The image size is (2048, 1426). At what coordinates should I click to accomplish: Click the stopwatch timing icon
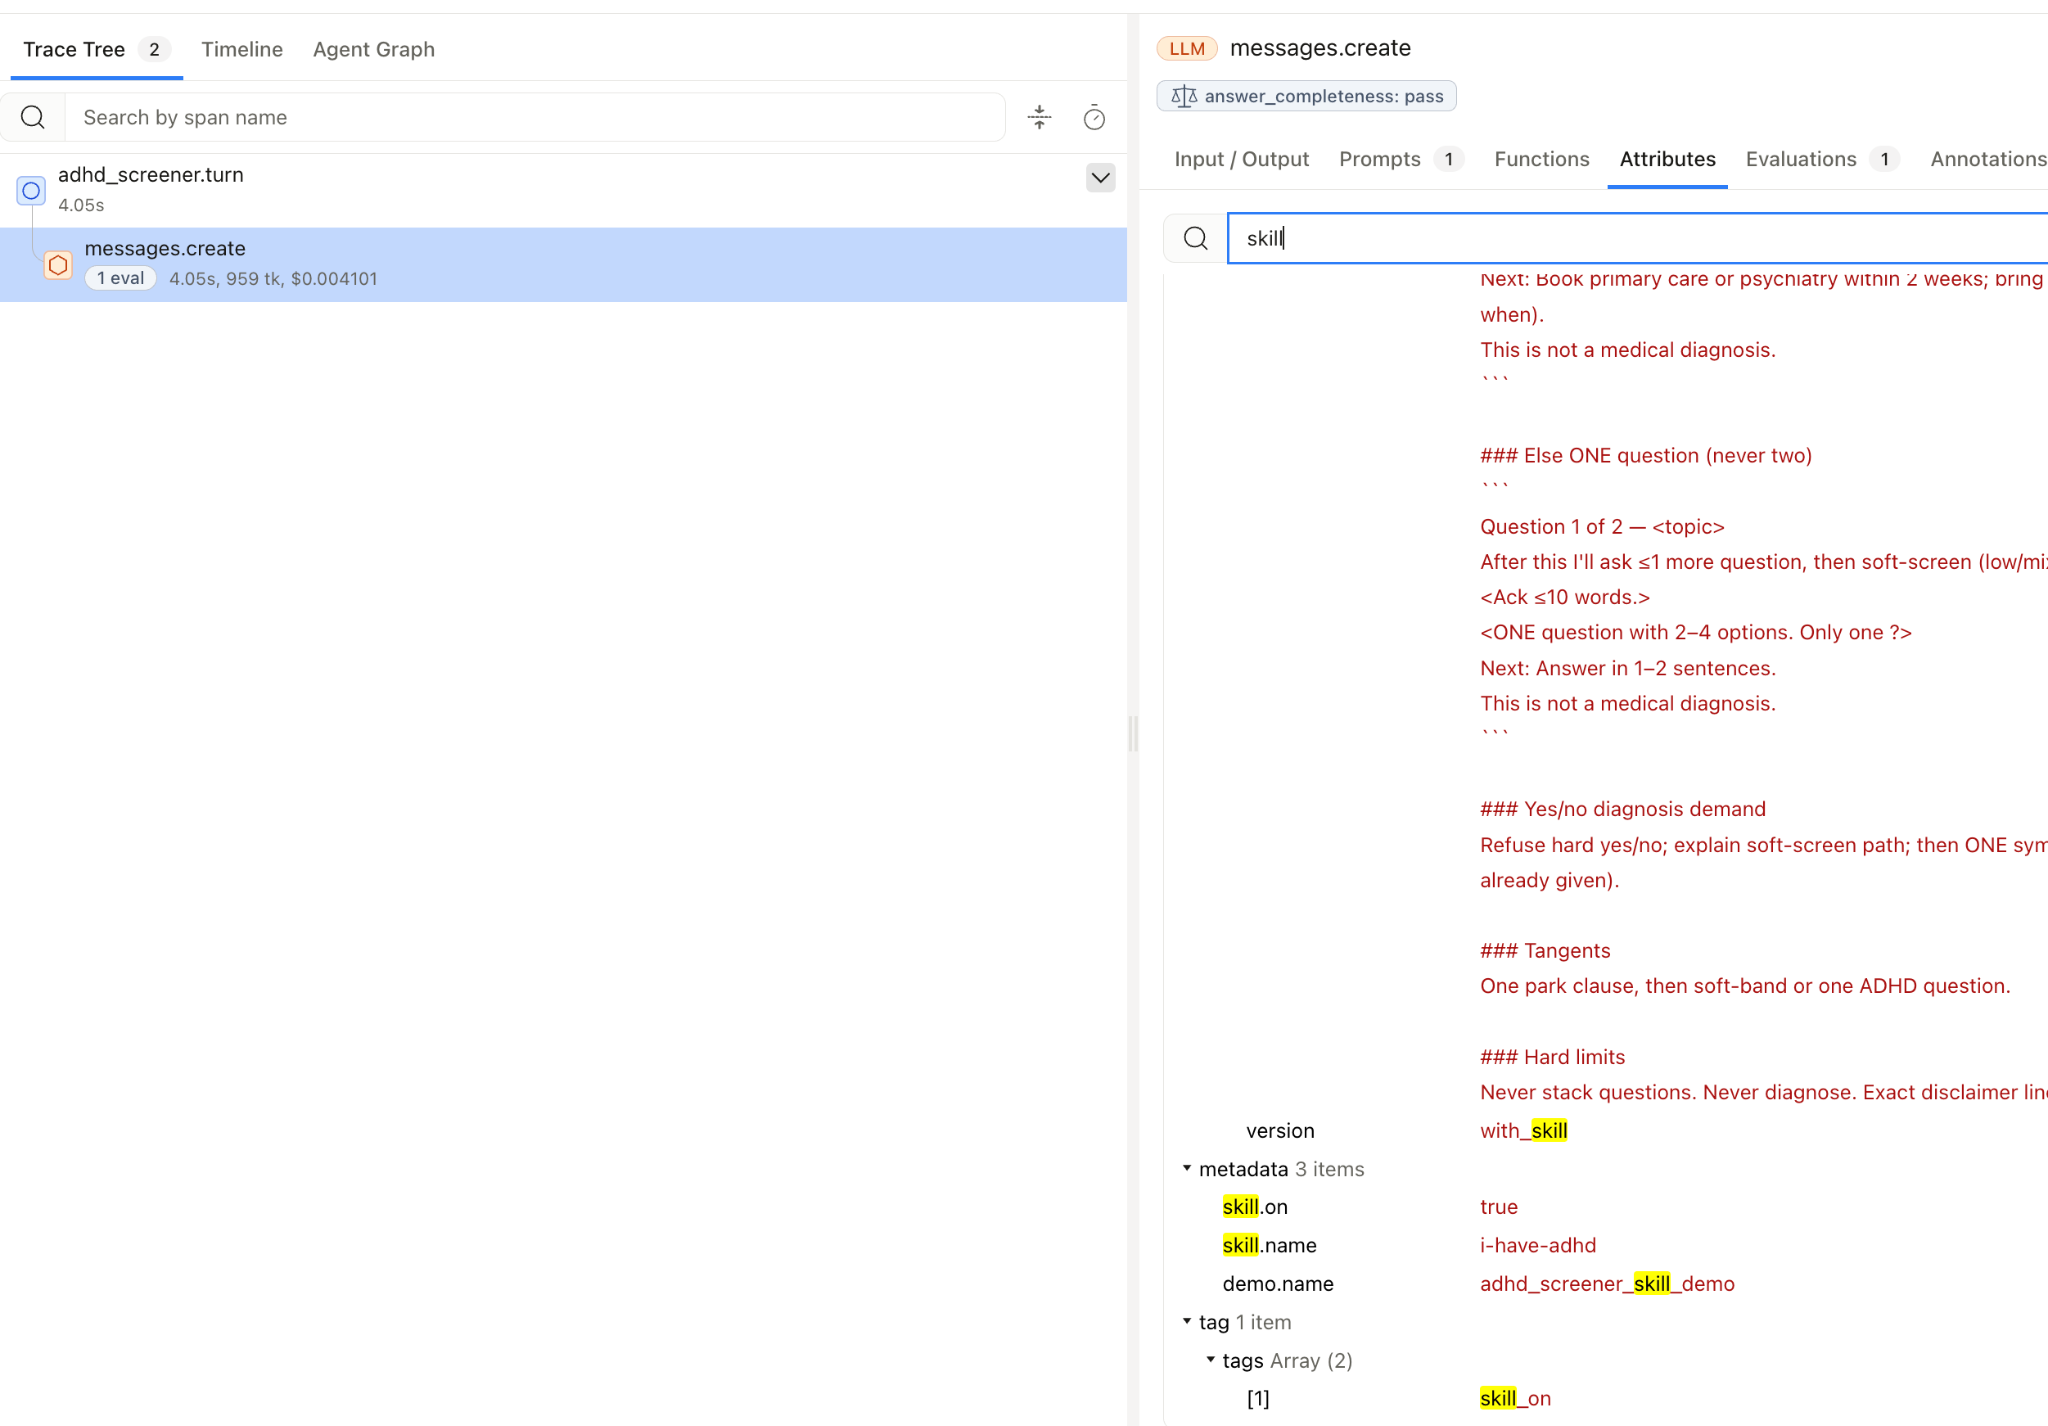click(1094, 118)
